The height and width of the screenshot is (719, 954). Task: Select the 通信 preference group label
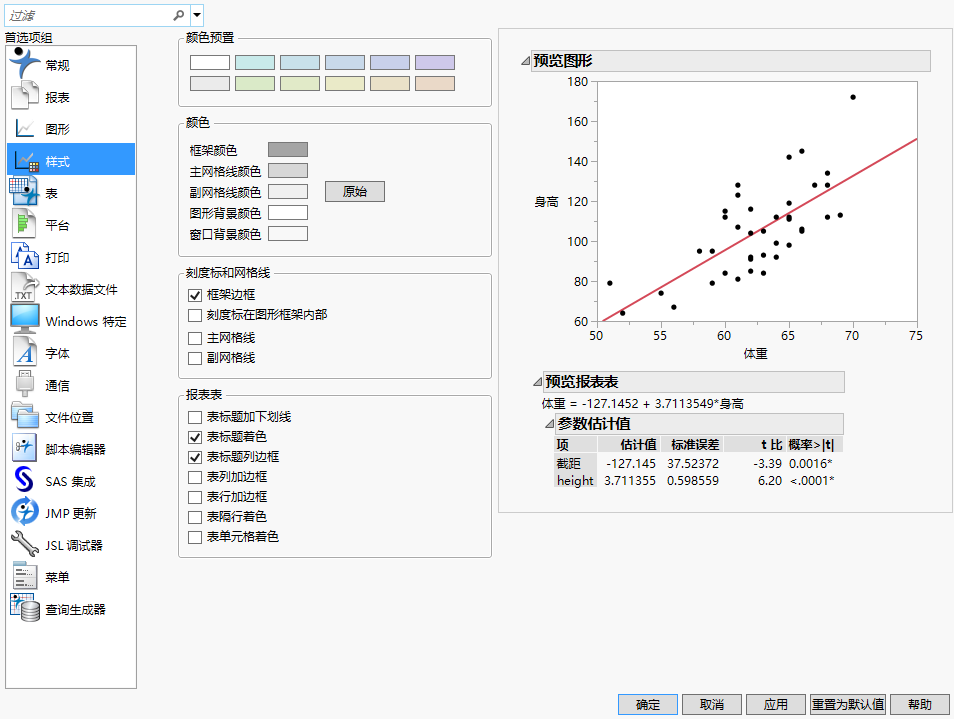pyautogui.click(x=57, y=386)
